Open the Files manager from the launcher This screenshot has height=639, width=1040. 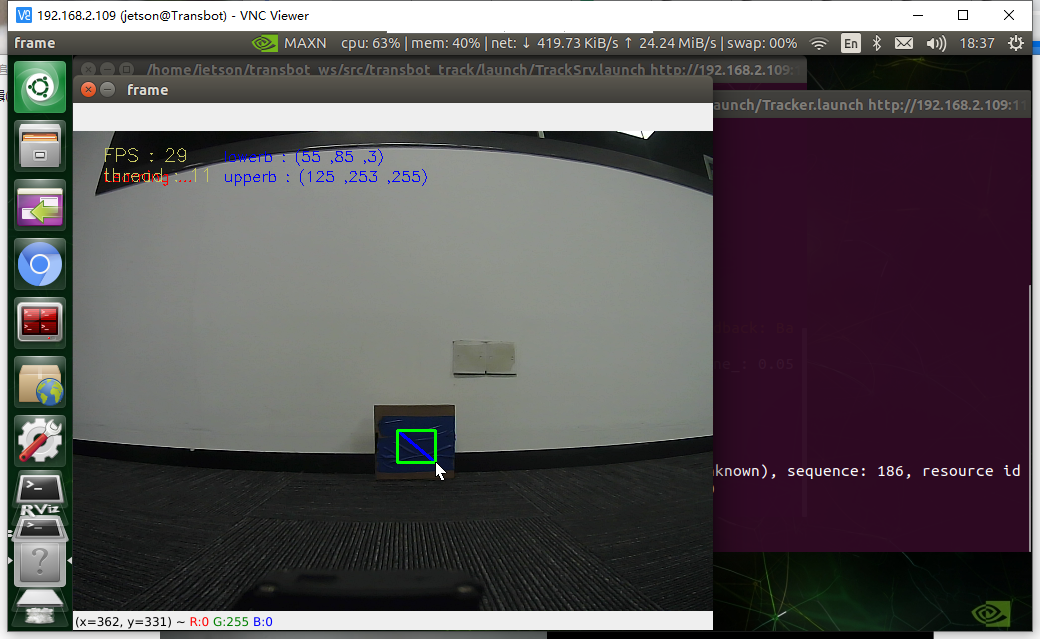click(40, 146)
